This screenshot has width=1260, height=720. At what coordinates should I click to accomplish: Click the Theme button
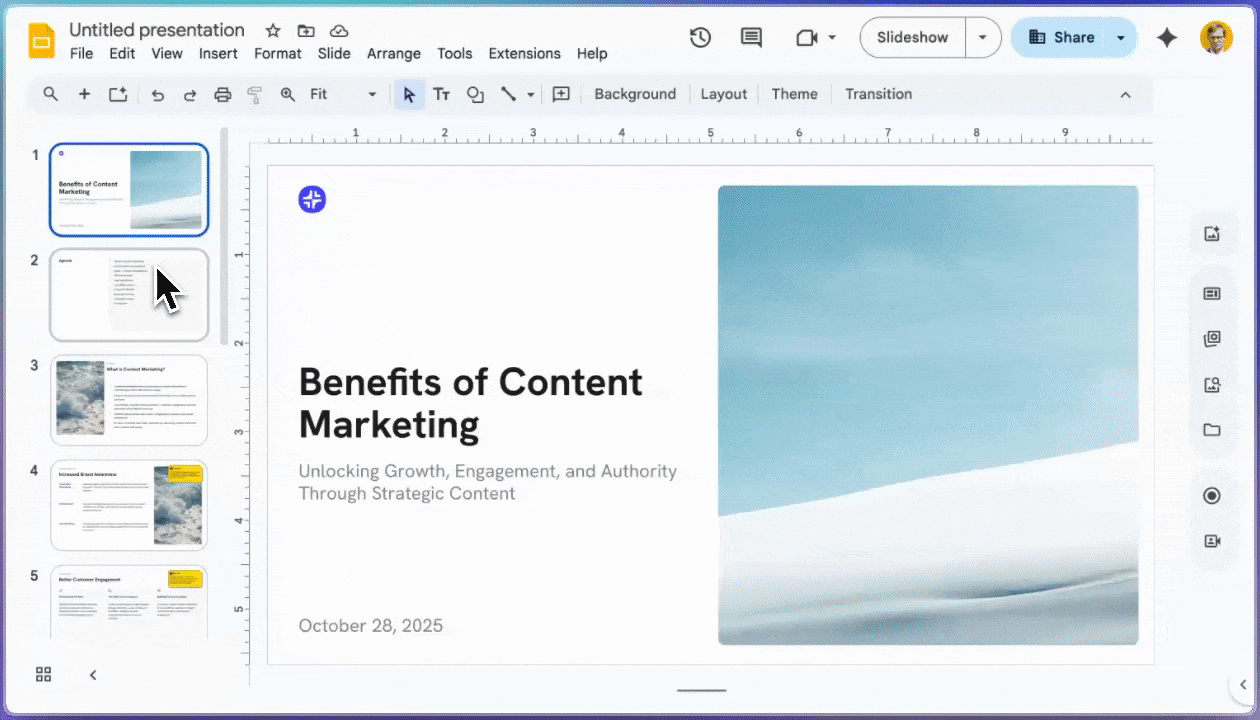794,94
